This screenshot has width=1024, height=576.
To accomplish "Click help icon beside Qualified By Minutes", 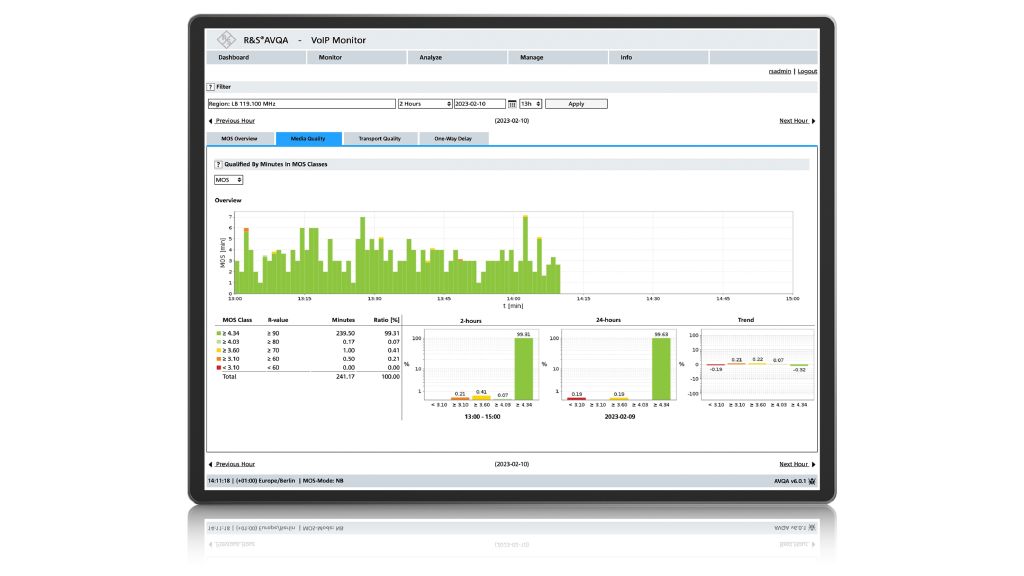I will coord(218,163).
